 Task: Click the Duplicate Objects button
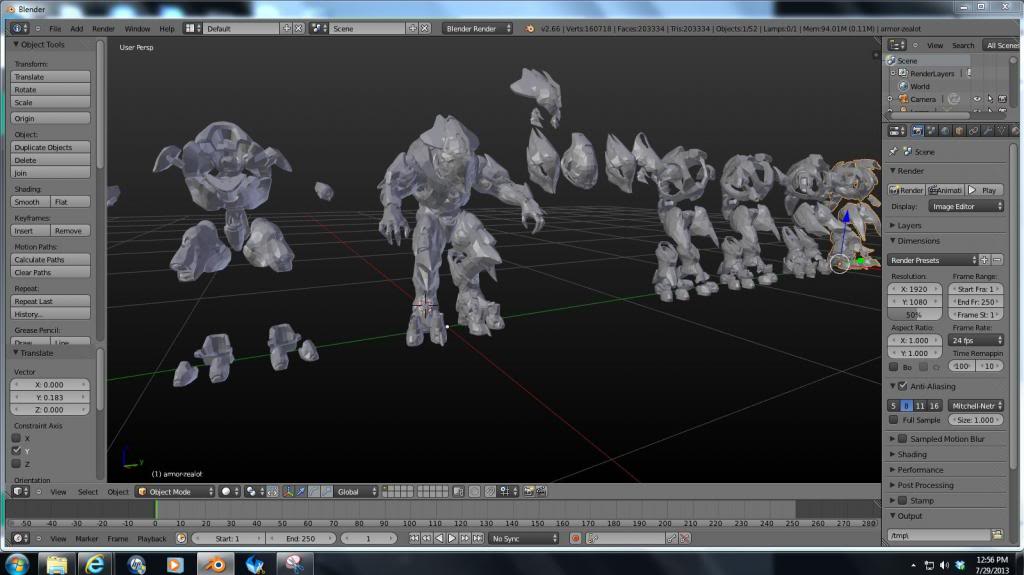[50, 147]
